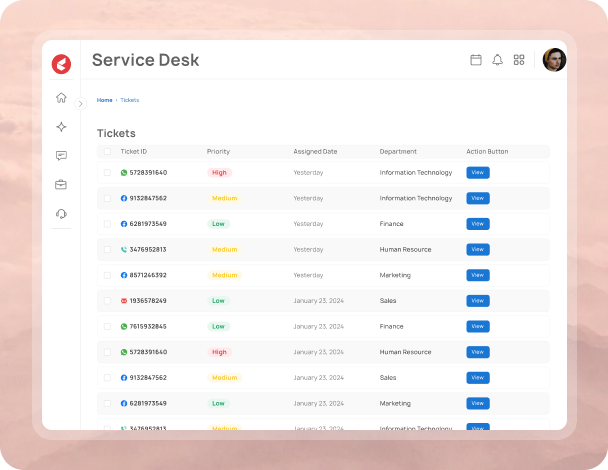Check the box for ticket 8571246392
Viewport: 608px width, 470px height.
pyautogui.click(x=107, y=275)
